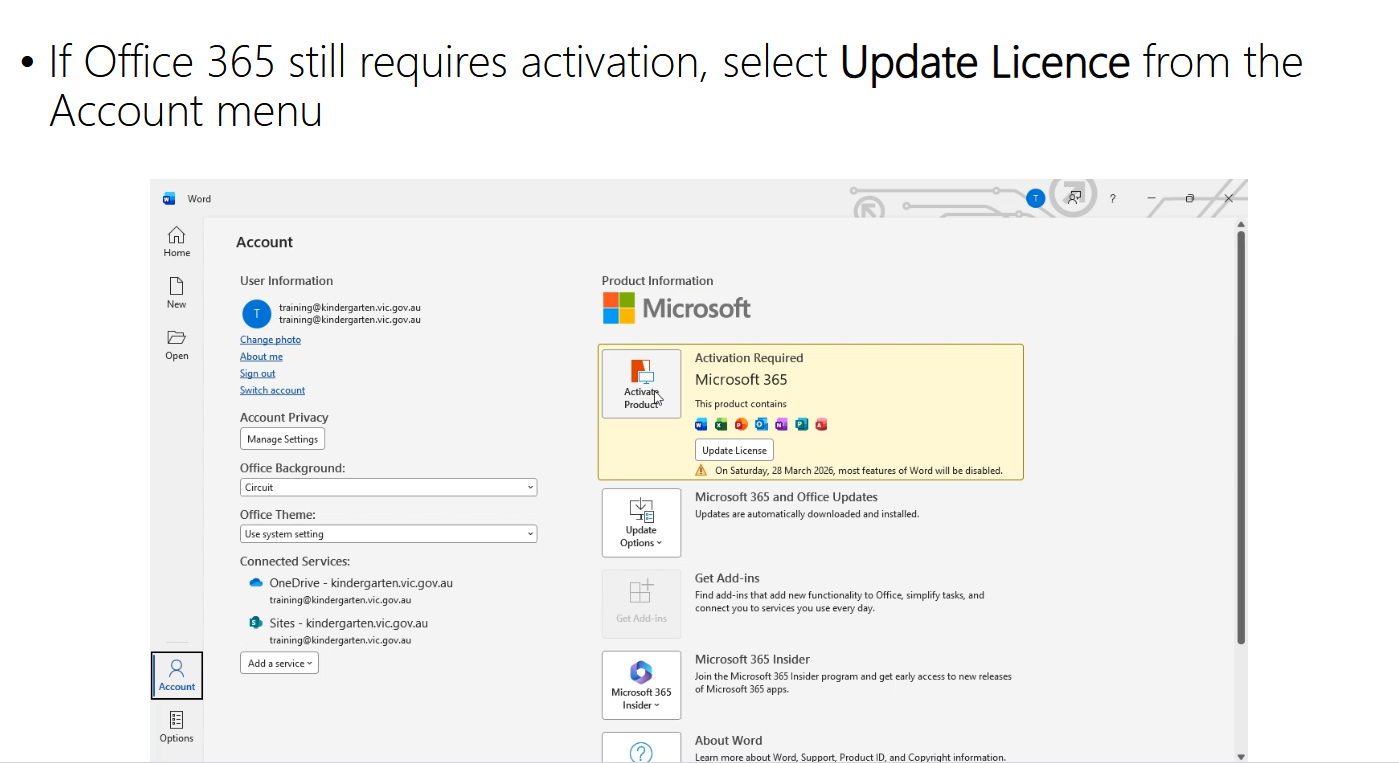Open the Office Theme dropdown
This screenshot has height=763, width=1399.
[388, 534]
